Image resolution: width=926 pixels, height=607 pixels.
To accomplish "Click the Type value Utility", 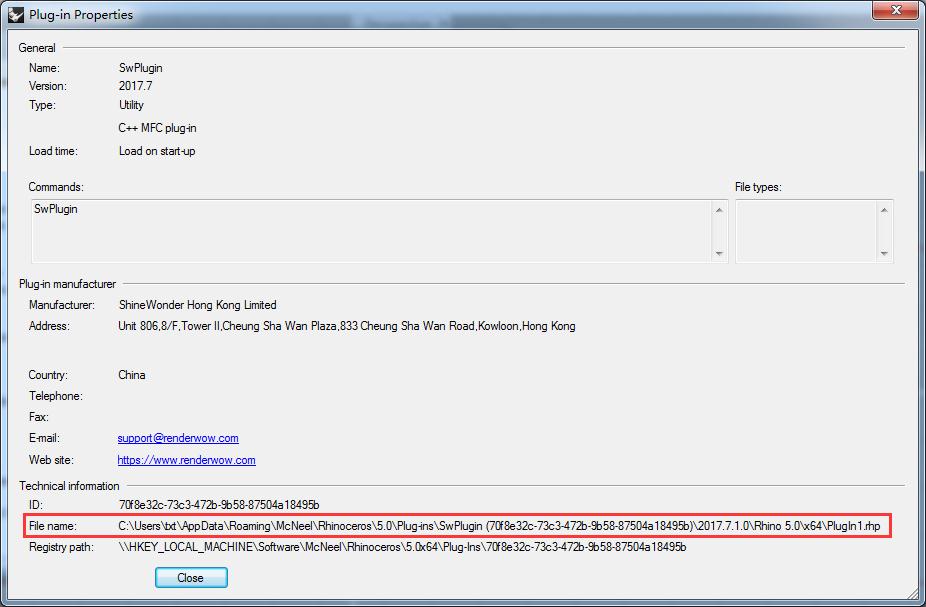I will point(131,105).
